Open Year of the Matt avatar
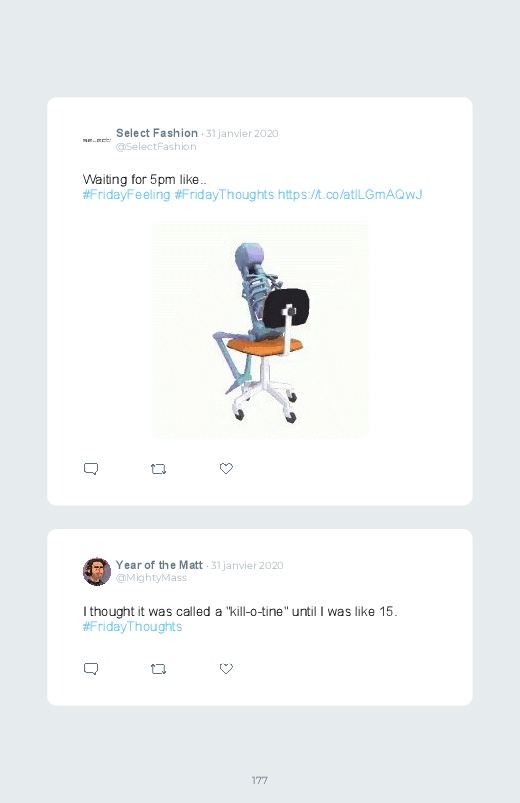520x803 pixels. click(97, 572)
